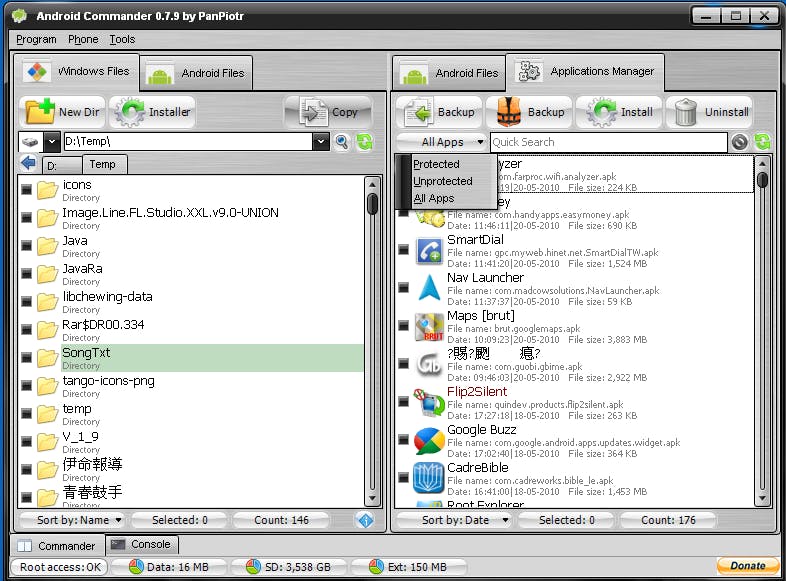
Task: Click the Temp breadcrumb button
Action: point(104,164)
